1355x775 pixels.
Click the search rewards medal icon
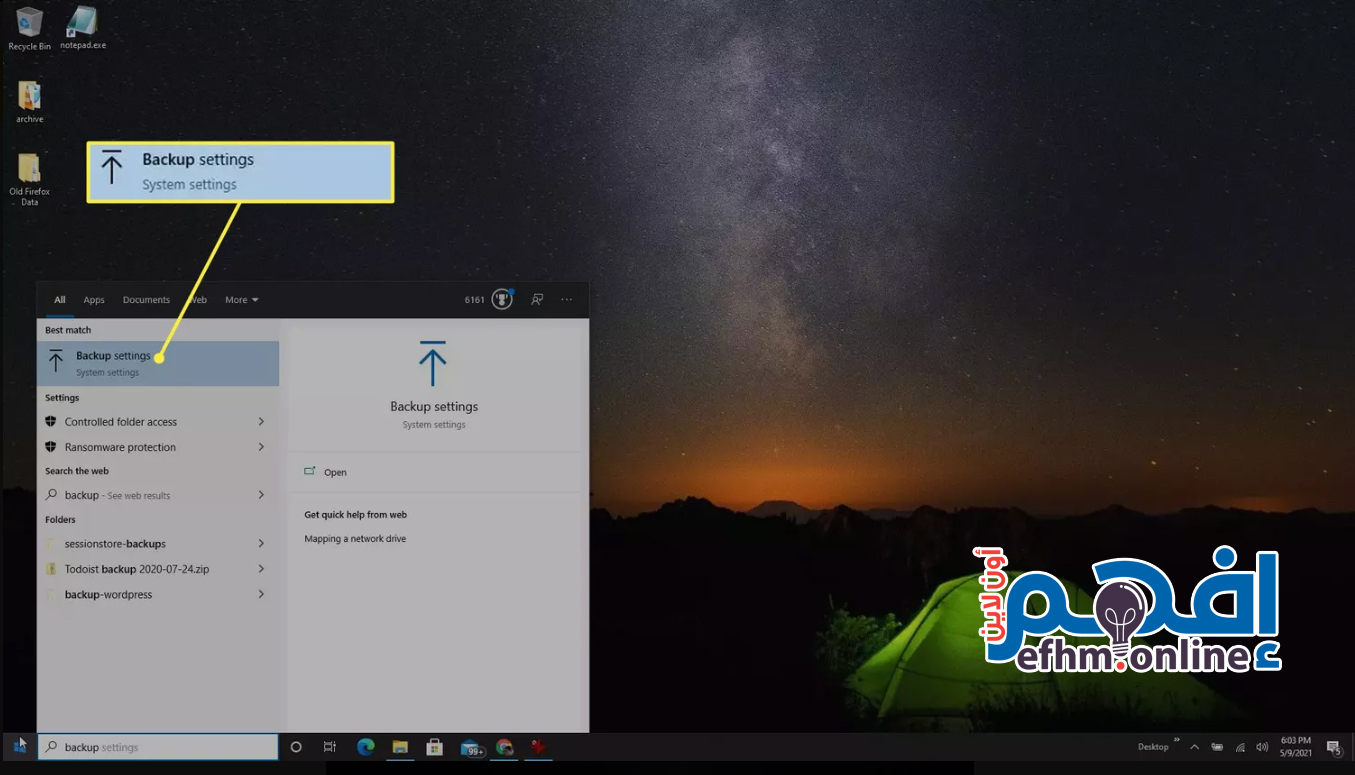[502, 299]
